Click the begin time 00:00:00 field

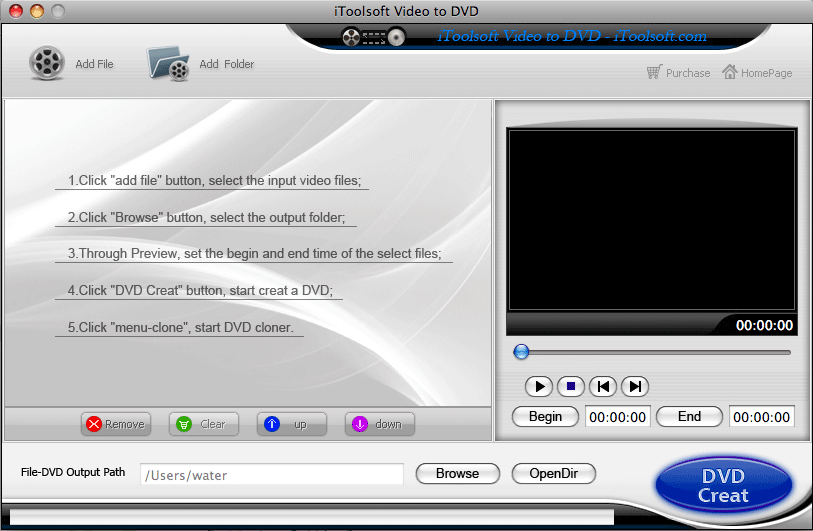click(x=617, y=416)
